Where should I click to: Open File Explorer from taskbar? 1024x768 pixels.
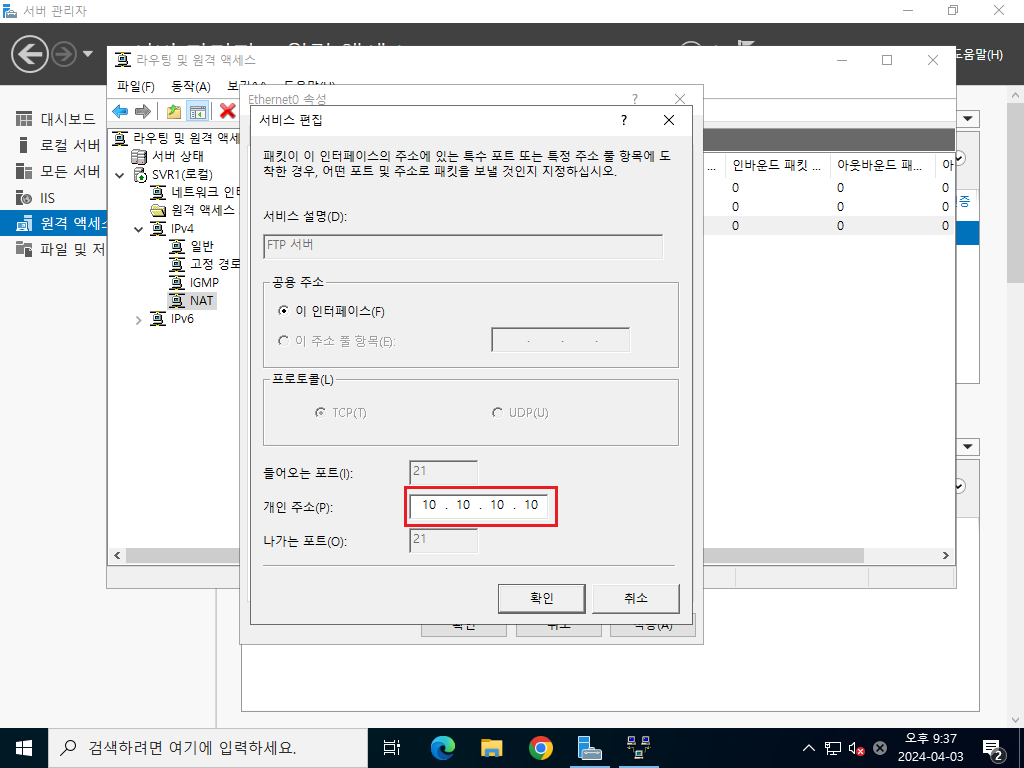click(492, 748)
